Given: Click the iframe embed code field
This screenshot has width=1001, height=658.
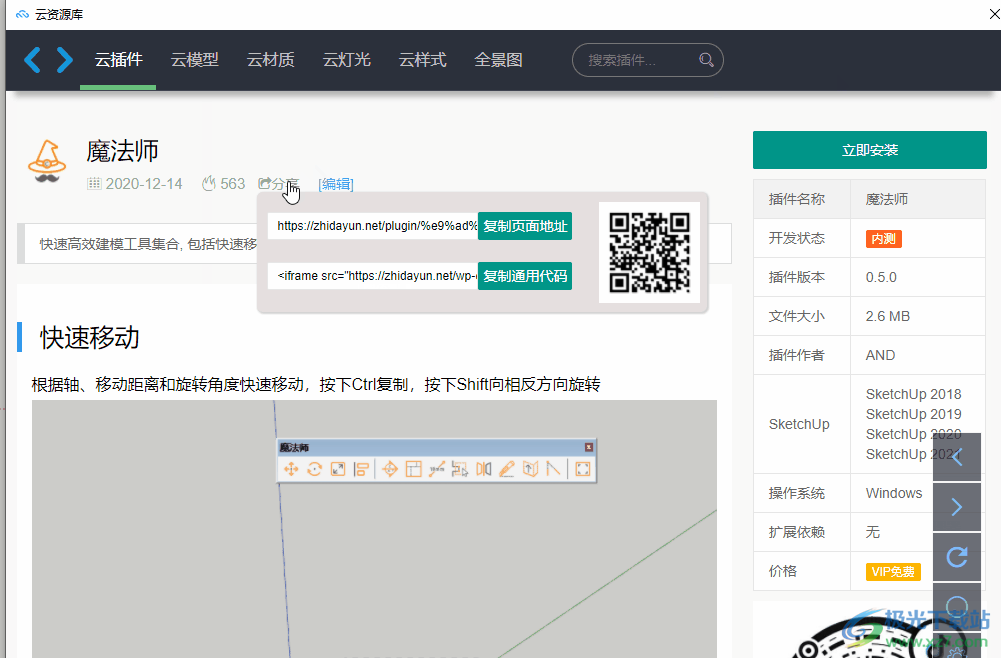Looking at the screenshot, I should 373,276.
